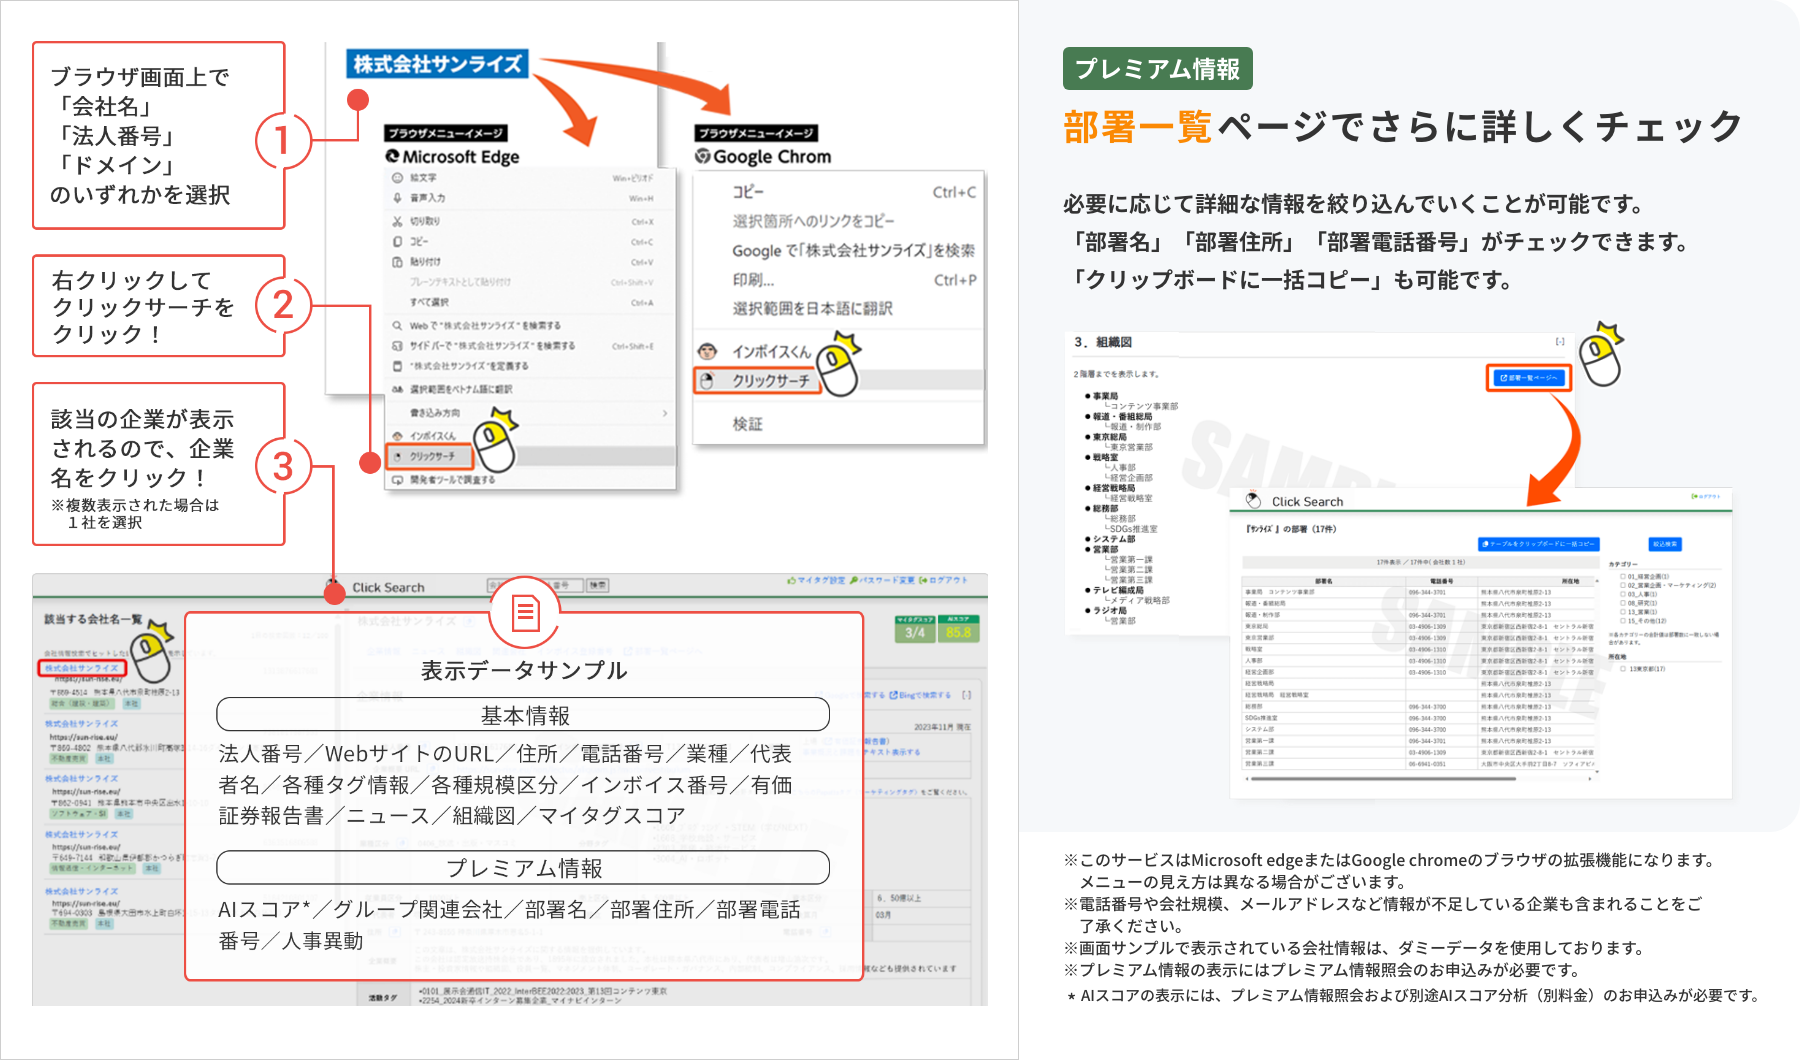Image resolution: width=1800 pixels, height=1060 pixels.
Task: Click the translate icon for ベトナム語に翻訳
Action: click(x=397, y=389)
